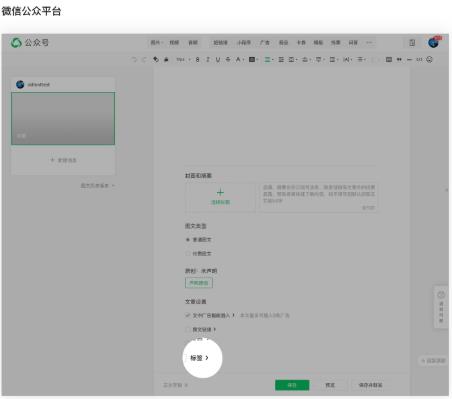Click the plus icon to select cover
452x399 pixels.
point(220,192)
